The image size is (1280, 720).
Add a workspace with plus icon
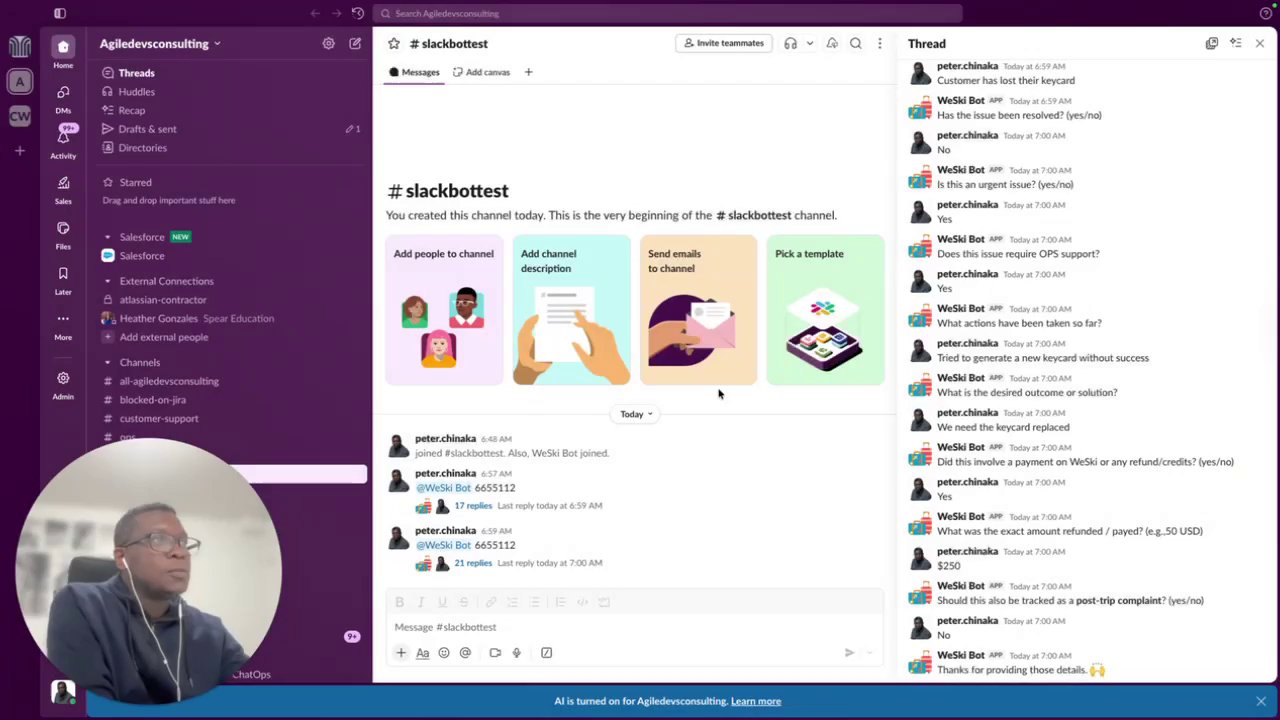coord(20,151)
